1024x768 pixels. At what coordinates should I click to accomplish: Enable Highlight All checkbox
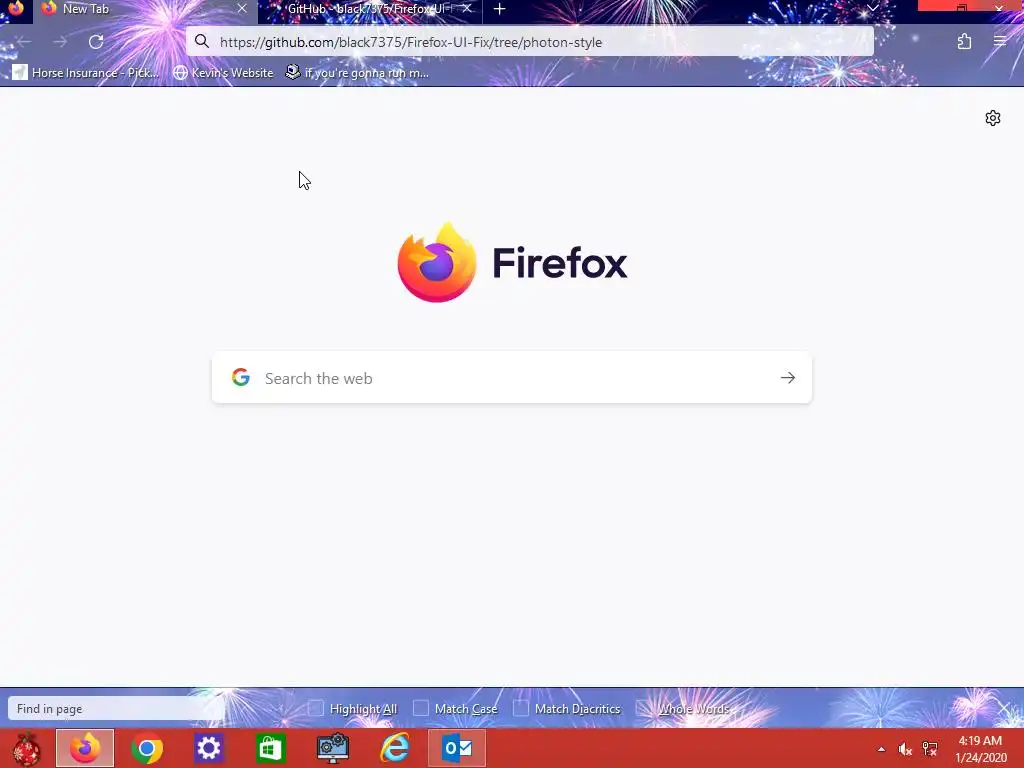[315, 708]
